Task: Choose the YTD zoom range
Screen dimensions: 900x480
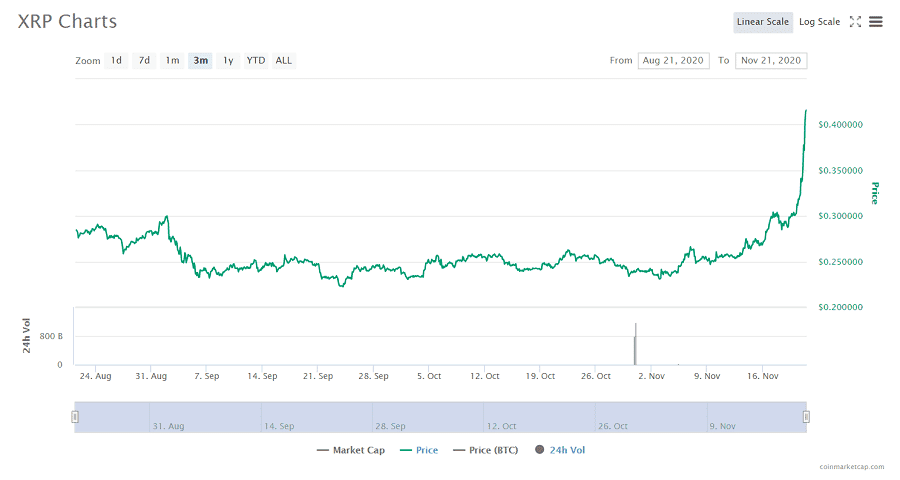Action: click(x=256, y=60)
